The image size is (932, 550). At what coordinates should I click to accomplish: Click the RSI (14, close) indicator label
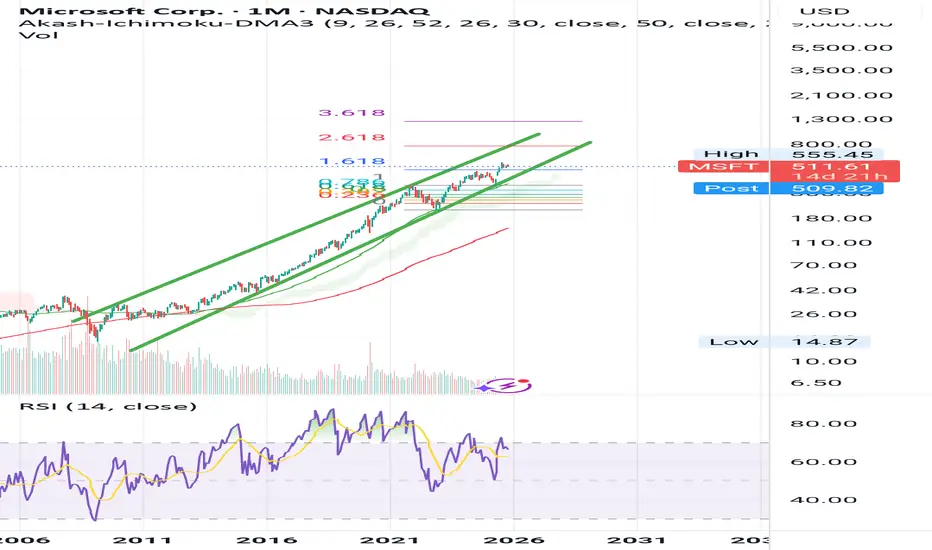[108, 406]
